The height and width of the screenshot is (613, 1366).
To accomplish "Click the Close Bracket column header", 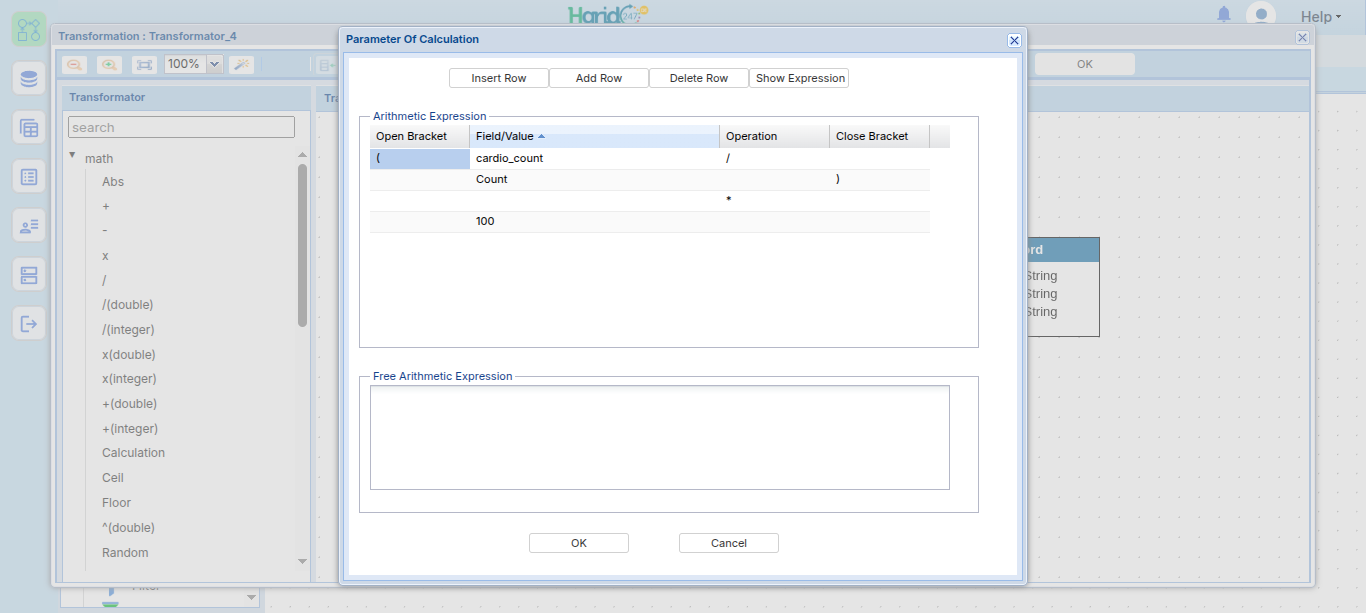I will 880,136.
